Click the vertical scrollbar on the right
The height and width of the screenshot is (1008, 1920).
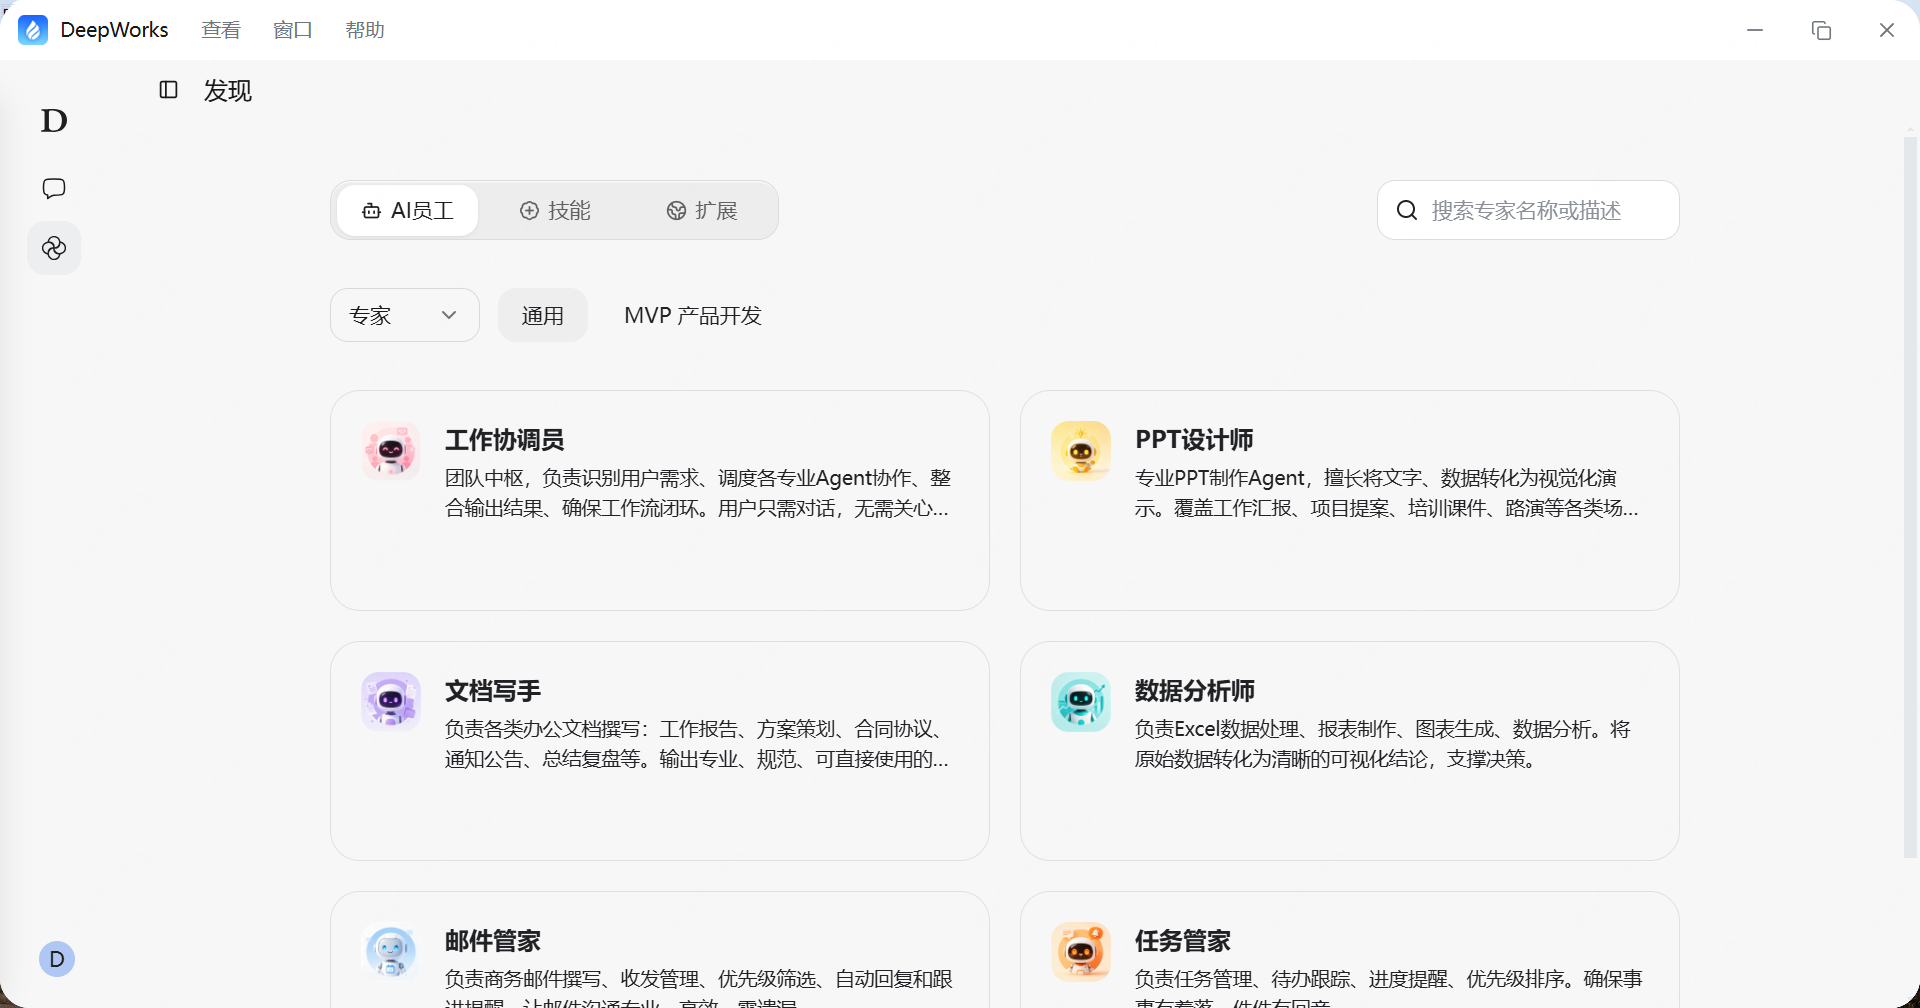coord(1910,496)
